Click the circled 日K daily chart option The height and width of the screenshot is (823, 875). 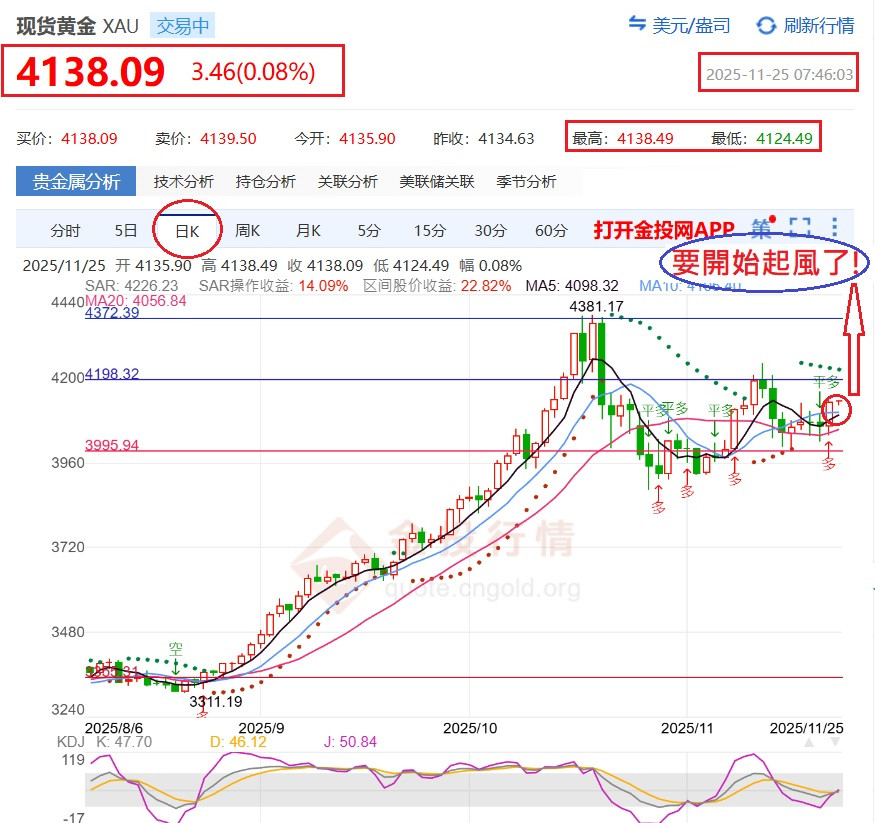click(x=185, y=229)
